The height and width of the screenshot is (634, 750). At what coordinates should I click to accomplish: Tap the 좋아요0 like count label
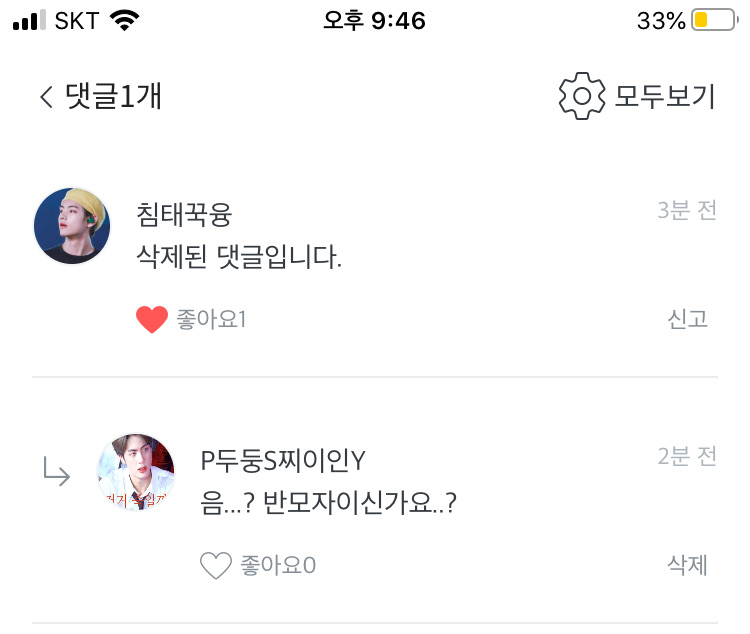point(278,566)
